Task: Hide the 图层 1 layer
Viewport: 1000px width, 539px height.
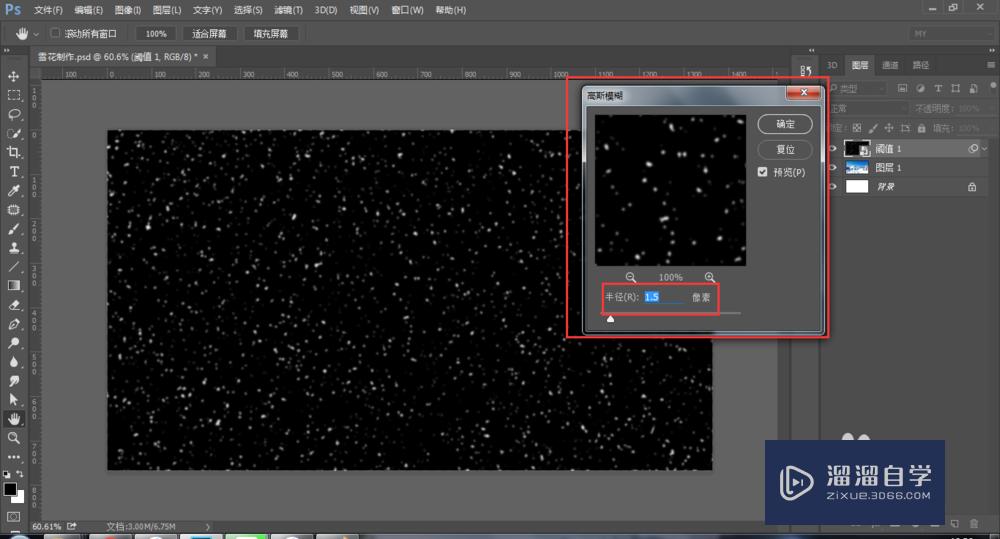Action: tap(832, 168)
